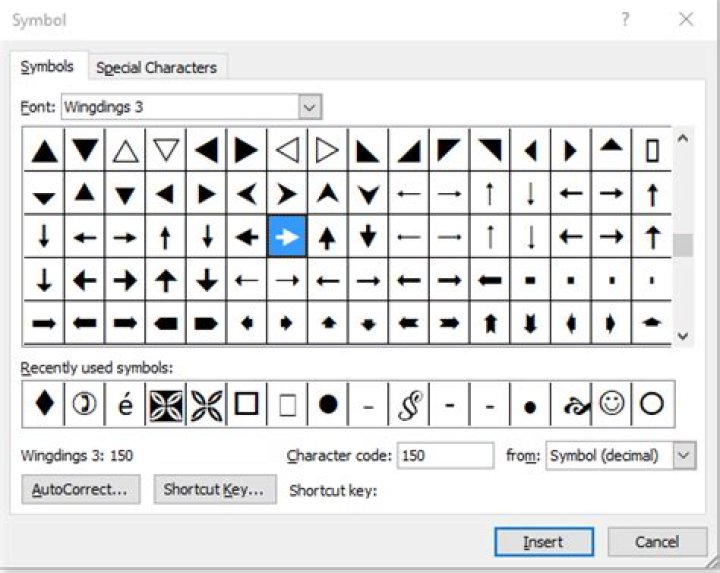Select the hollow right-pointing triangle symbol

coord(328,151)
